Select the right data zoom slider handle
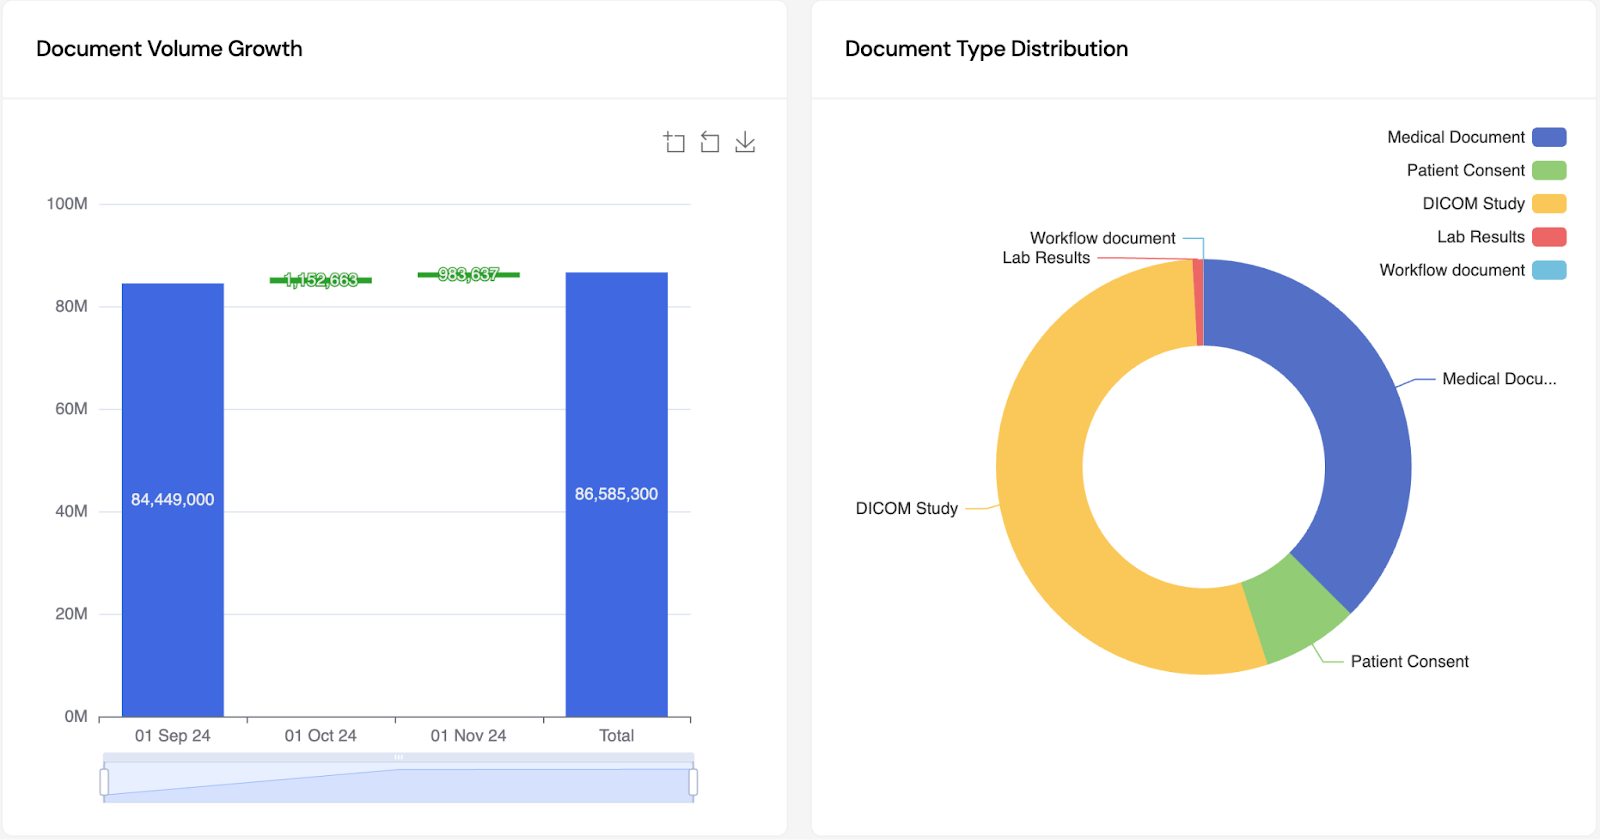This screenshot has height=840, width=1600. [x=693, y=781]
